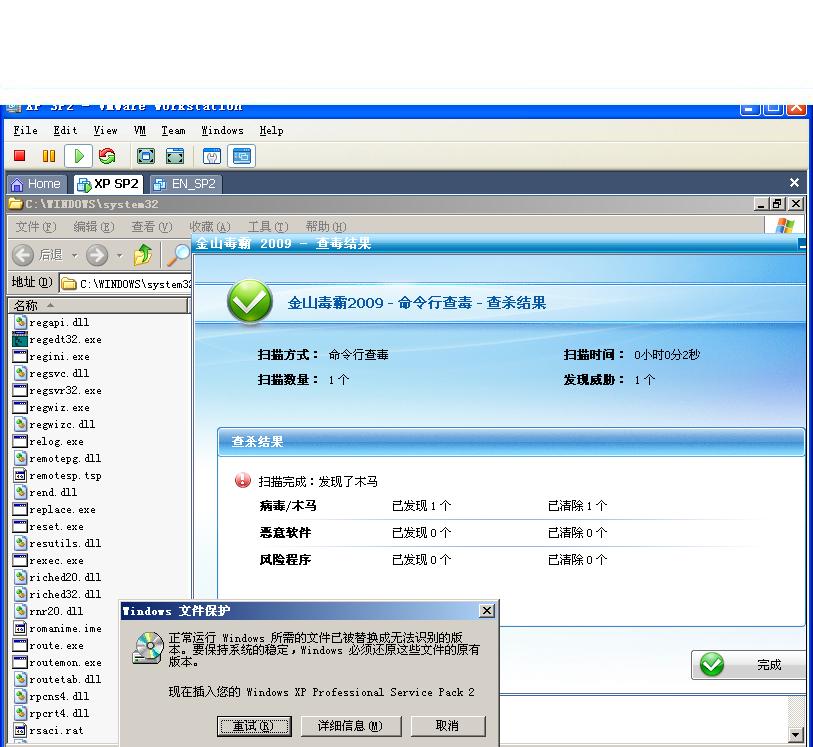This screenshot has height=747, width=813.
Task: Select the regini.exe file
Action: [x=51, y=357]
